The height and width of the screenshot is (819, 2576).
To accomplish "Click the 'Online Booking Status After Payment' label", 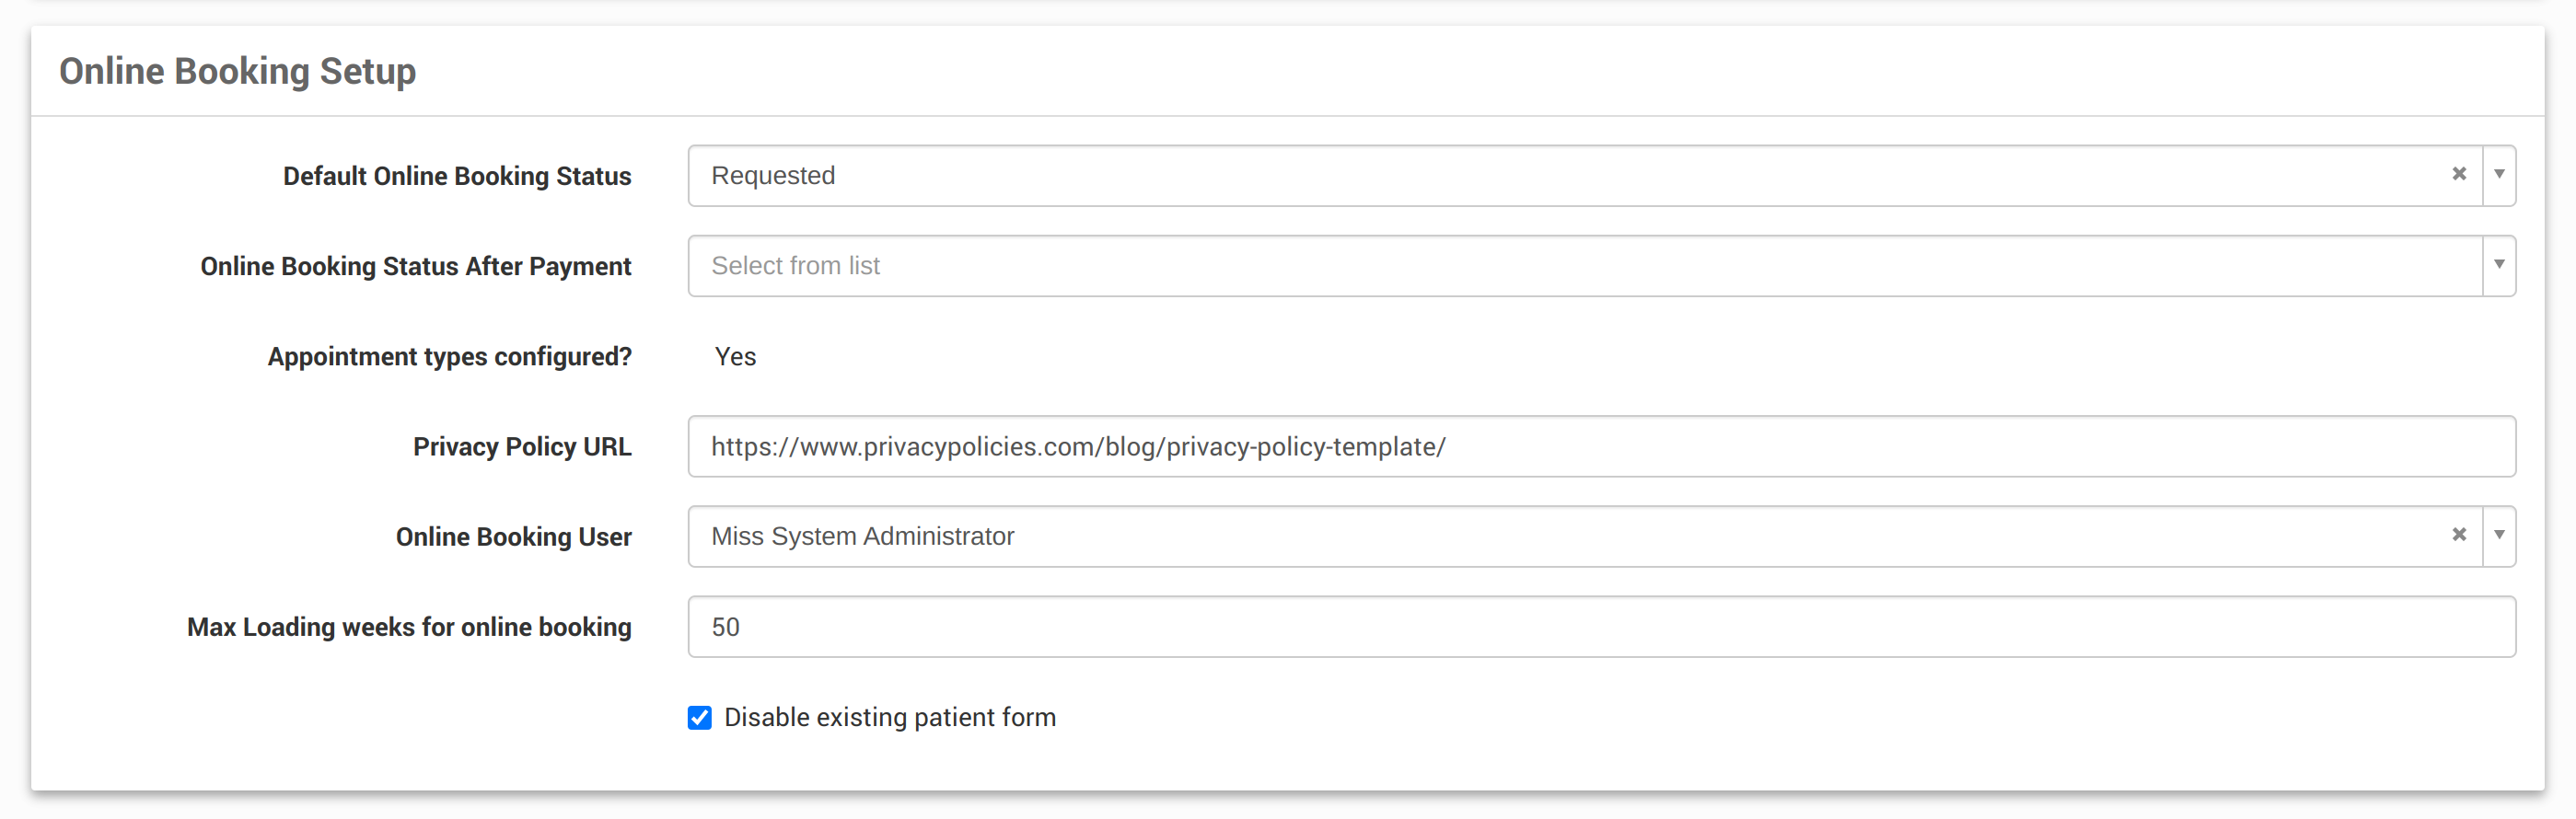I will pyautogui.click(x=416, y=267).
